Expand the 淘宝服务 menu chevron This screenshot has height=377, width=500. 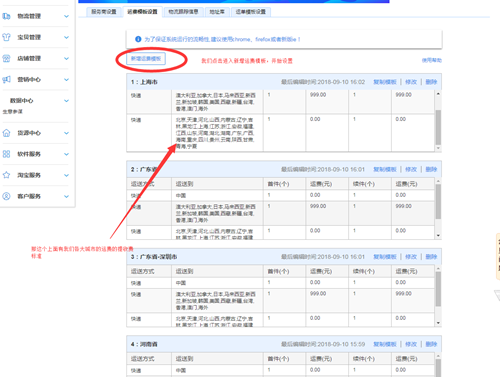[66, 175]
